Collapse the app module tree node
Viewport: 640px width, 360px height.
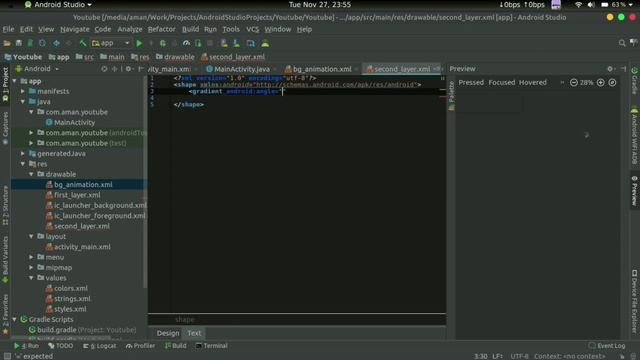point(15,81)
